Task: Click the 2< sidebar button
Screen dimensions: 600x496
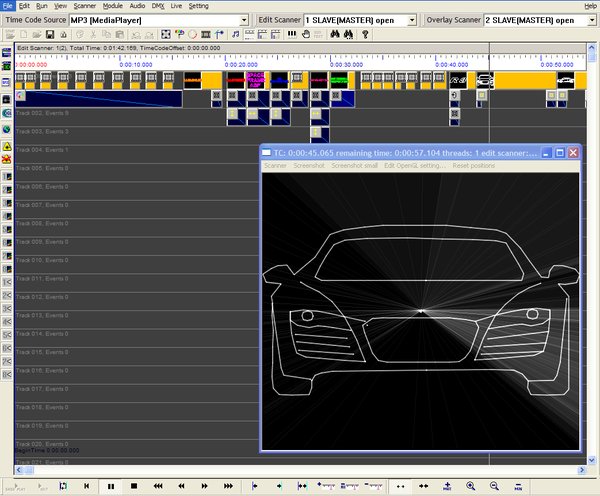Action: (7, 295)
